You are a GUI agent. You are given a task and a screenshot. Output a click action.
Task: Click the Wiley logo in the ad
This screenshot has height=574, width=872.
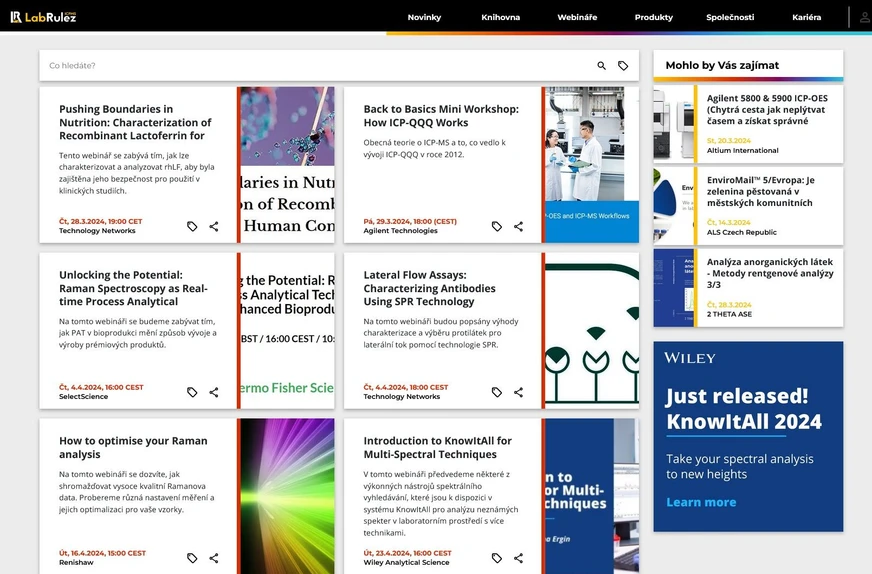click(690, 358)
